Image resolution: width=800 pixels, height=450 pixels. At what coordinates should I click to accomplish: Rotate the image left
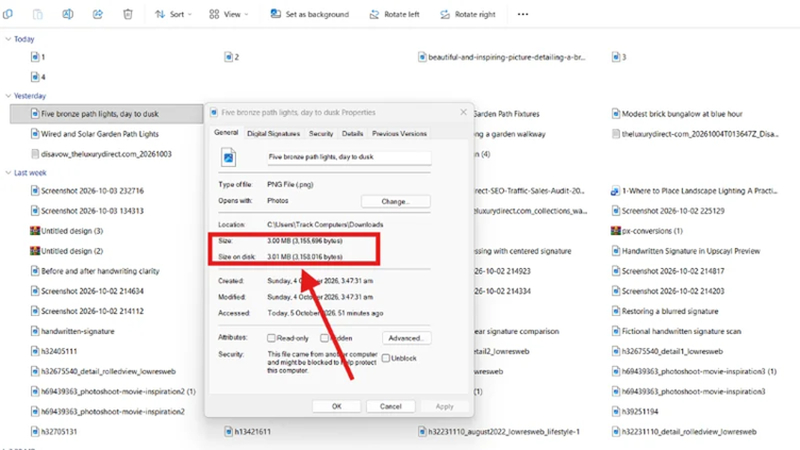point(394,14)
